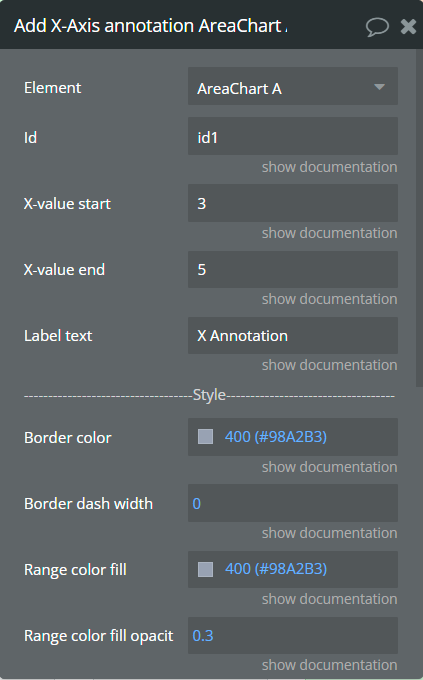Show documentation under X-value end

click(x=329, y=299)
